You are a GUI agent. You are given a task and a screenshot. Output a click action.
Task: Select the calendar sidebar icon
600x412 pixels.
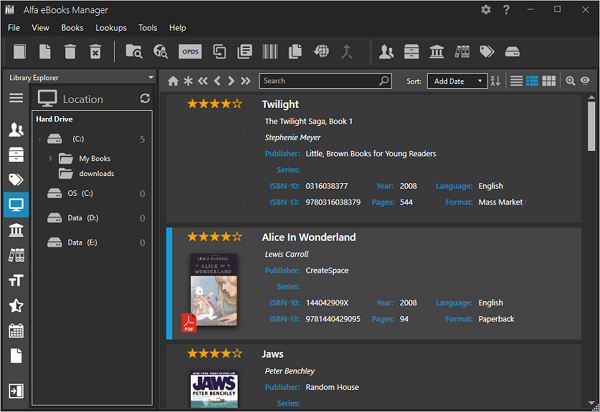point(16,331)
